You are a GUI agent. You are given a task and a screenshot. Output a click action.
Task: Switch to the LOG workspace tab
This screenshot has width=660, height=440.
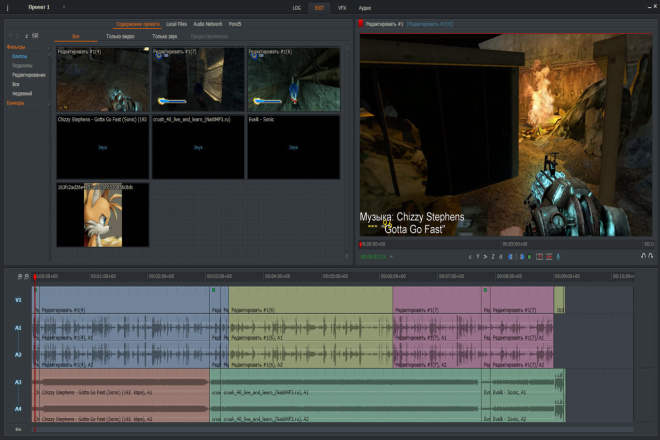click(x=296, y=8)
